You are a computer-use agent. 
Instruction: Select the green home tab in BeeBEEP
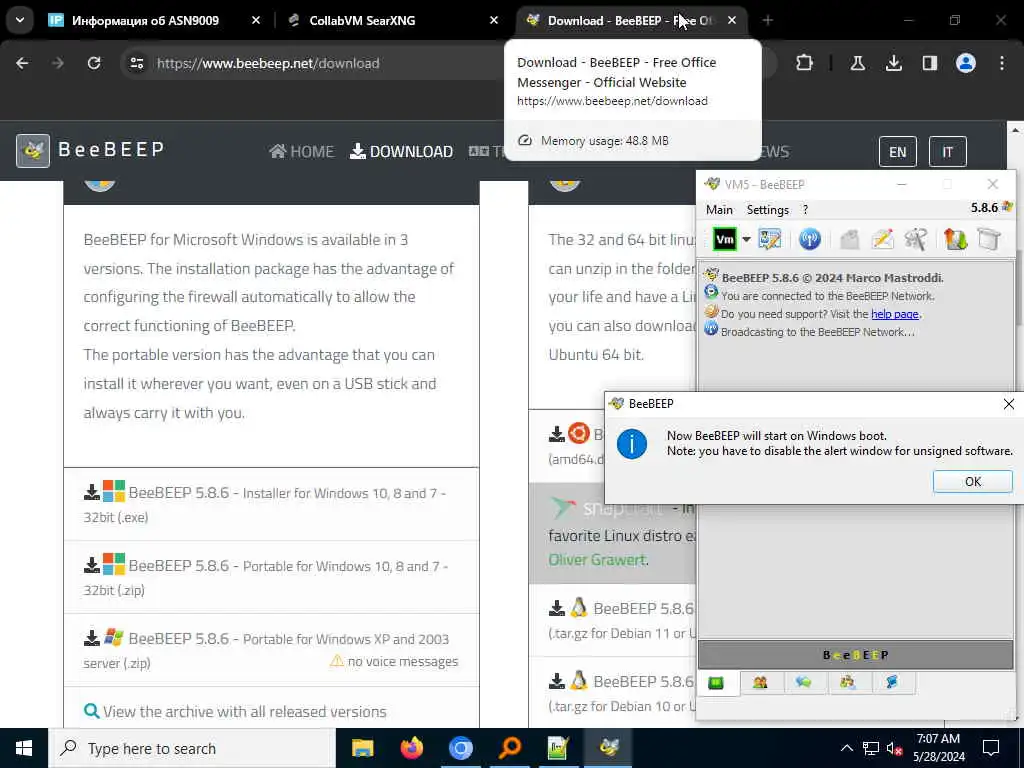click(x=716, y=682)
